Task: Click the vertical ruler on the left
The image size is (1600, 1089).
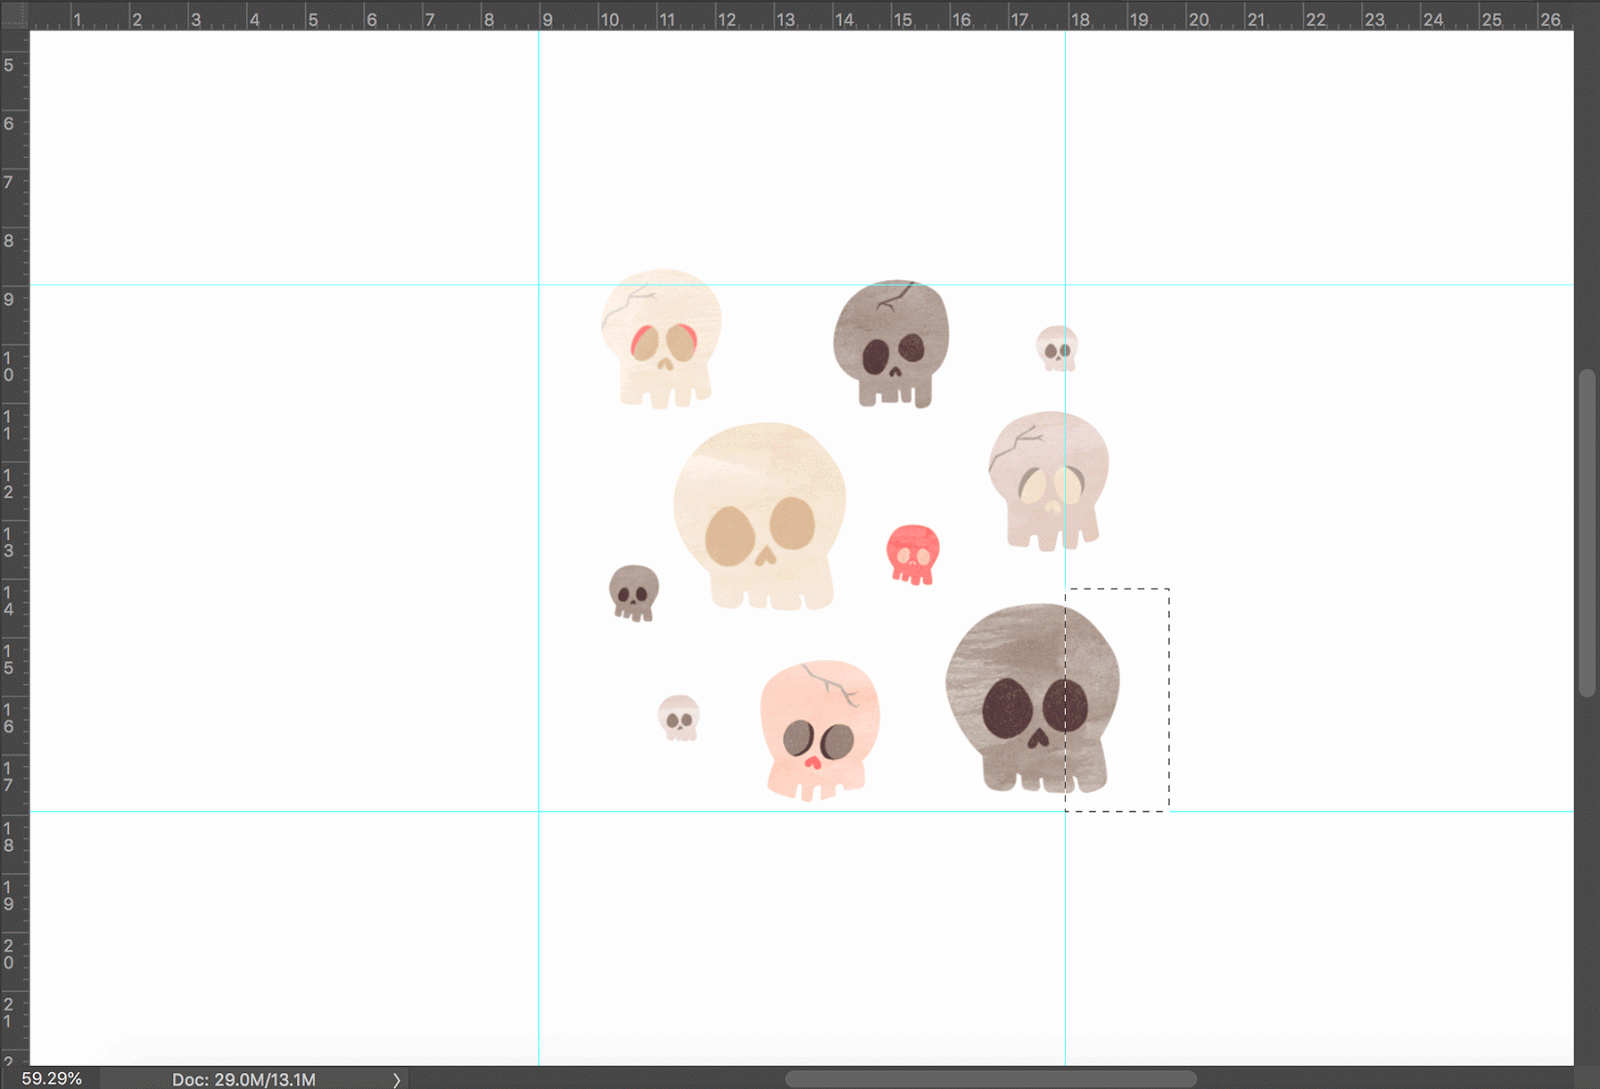Action: tap(12, 500)
